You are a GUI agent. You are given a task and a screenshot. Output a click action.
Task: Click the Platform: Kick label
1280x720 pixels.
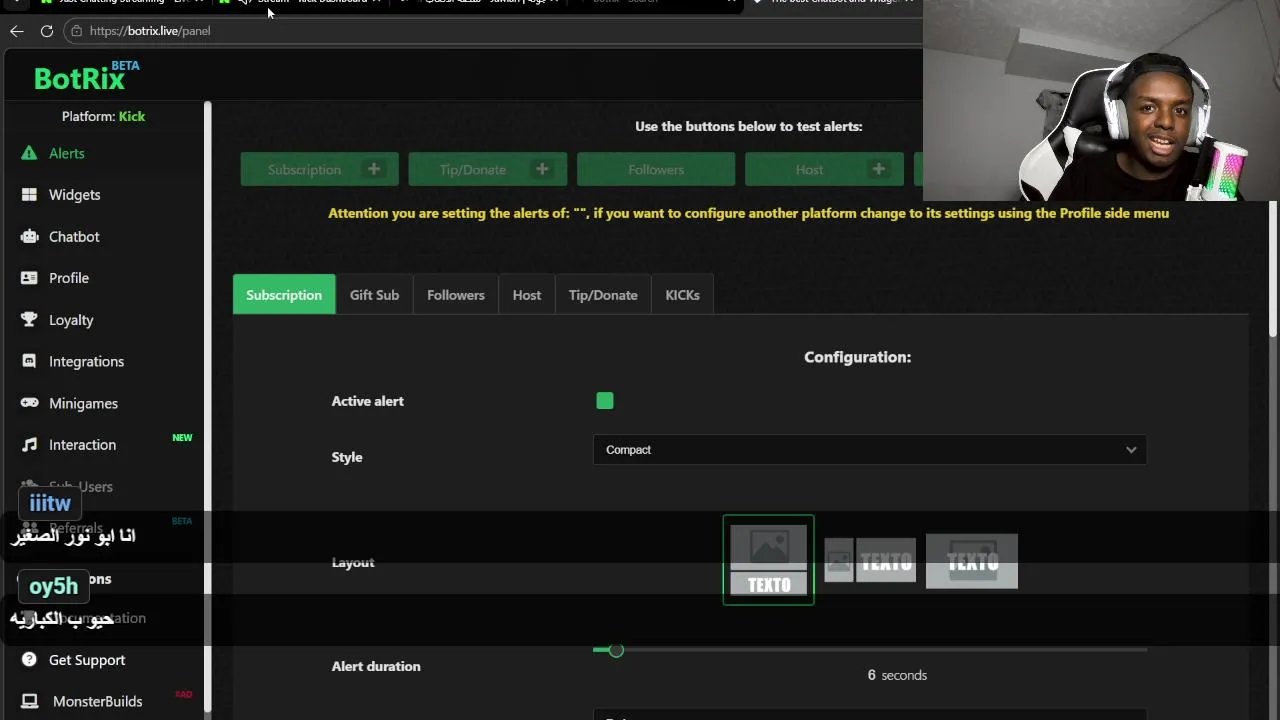[103, 116]
